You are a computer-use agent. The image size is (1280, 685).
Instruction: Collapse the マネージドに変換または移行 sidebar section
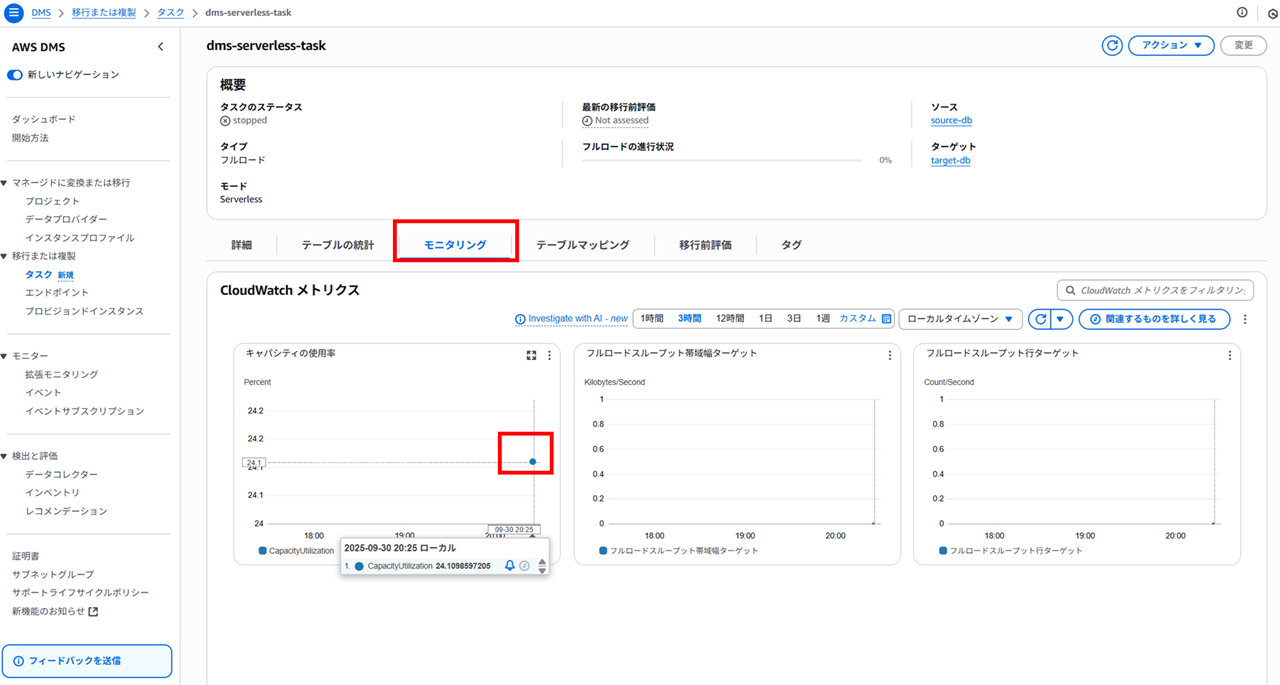click(x=5, y=183)
